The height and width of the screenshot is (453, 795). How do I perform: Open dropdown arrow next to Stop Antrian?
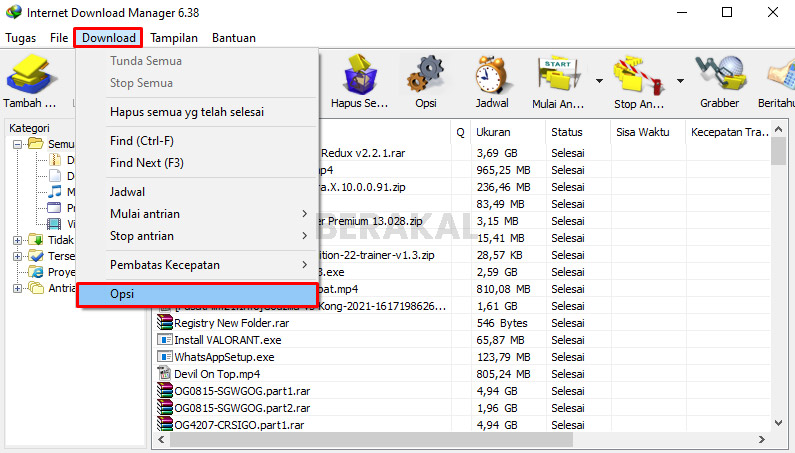[x=680, y=82]
